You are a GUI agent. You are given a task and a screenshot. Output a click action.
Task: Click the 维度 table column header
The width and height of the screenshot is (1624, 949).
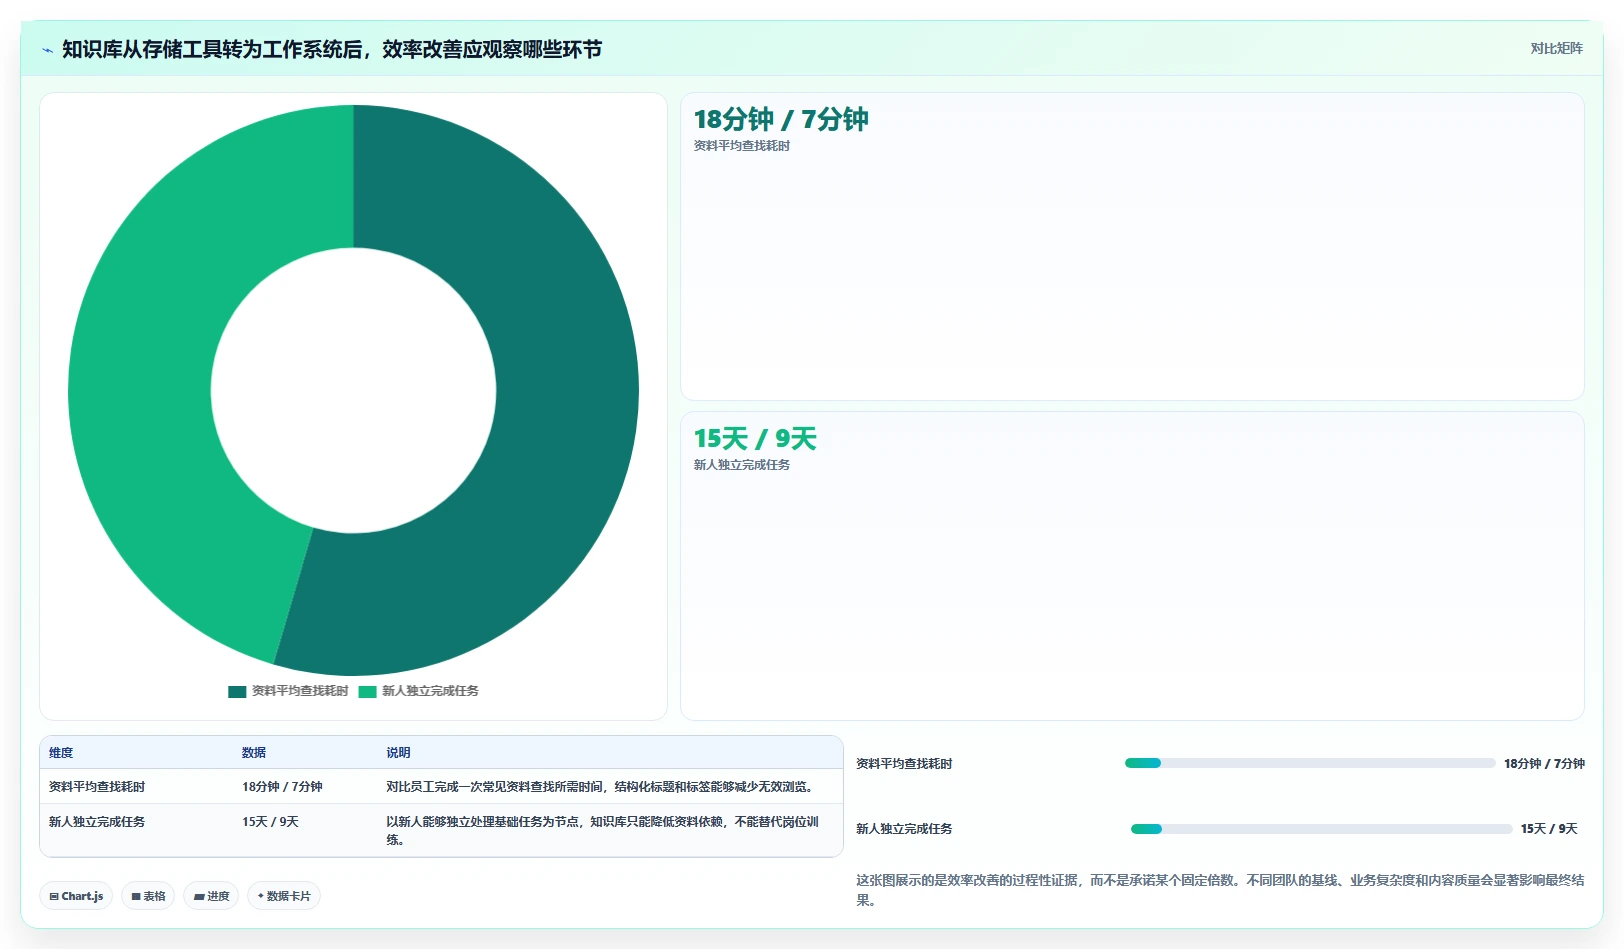61,753
